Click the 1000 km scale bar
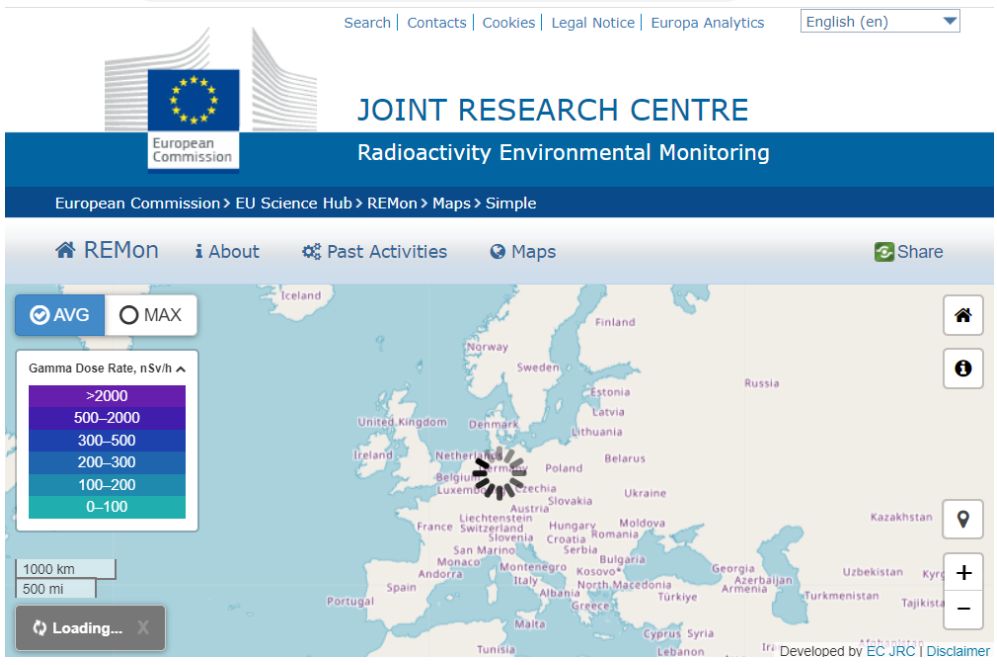 [65, 569]
